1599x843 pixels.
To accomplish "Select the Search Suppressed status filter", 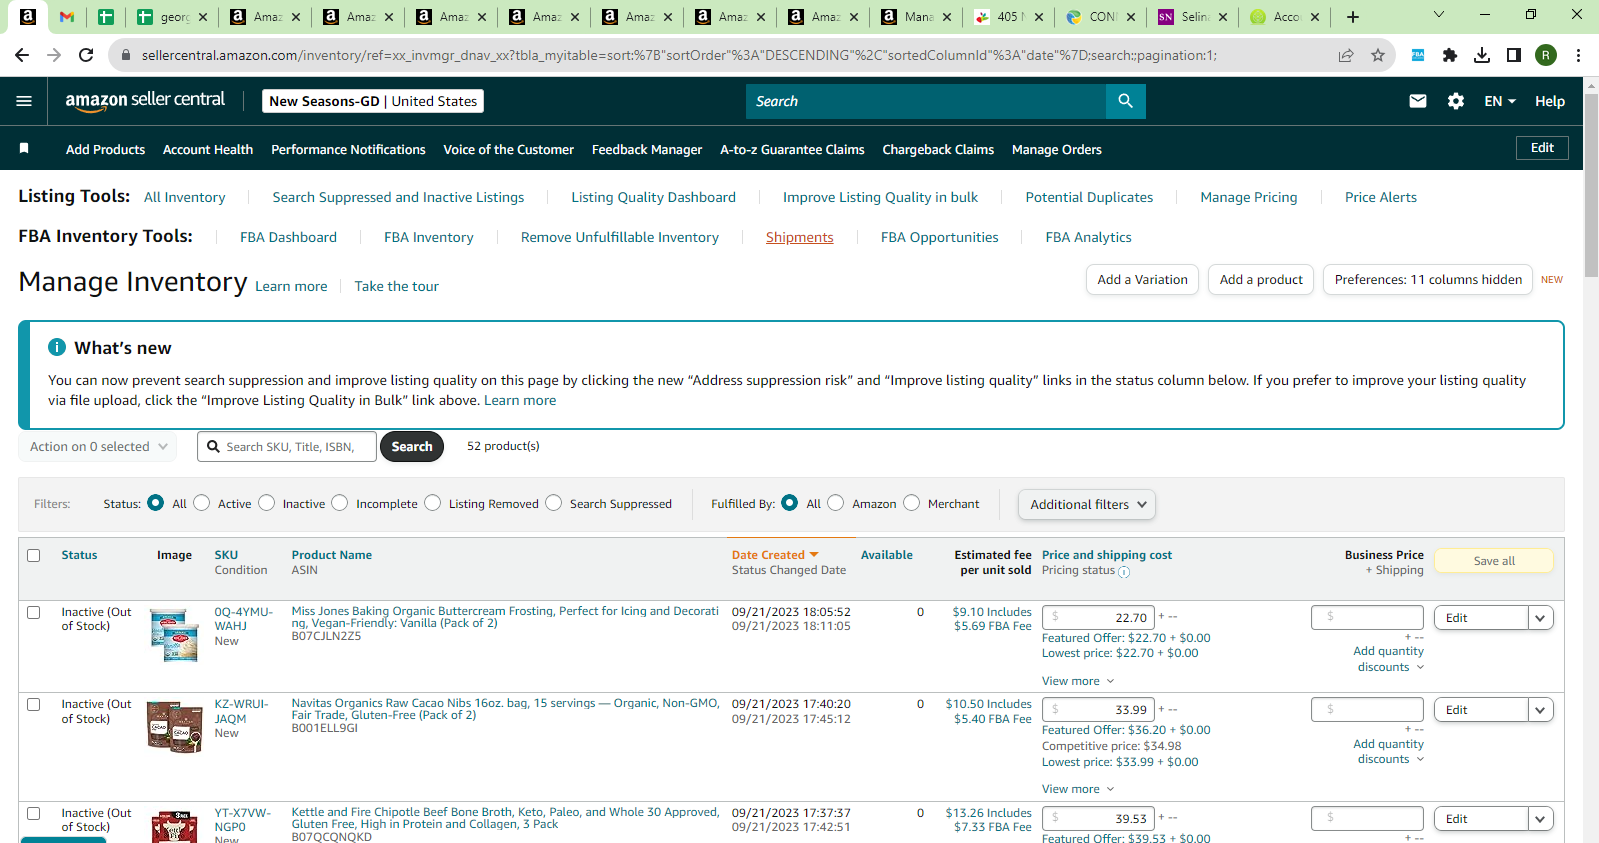I will (x=554, y=503).
